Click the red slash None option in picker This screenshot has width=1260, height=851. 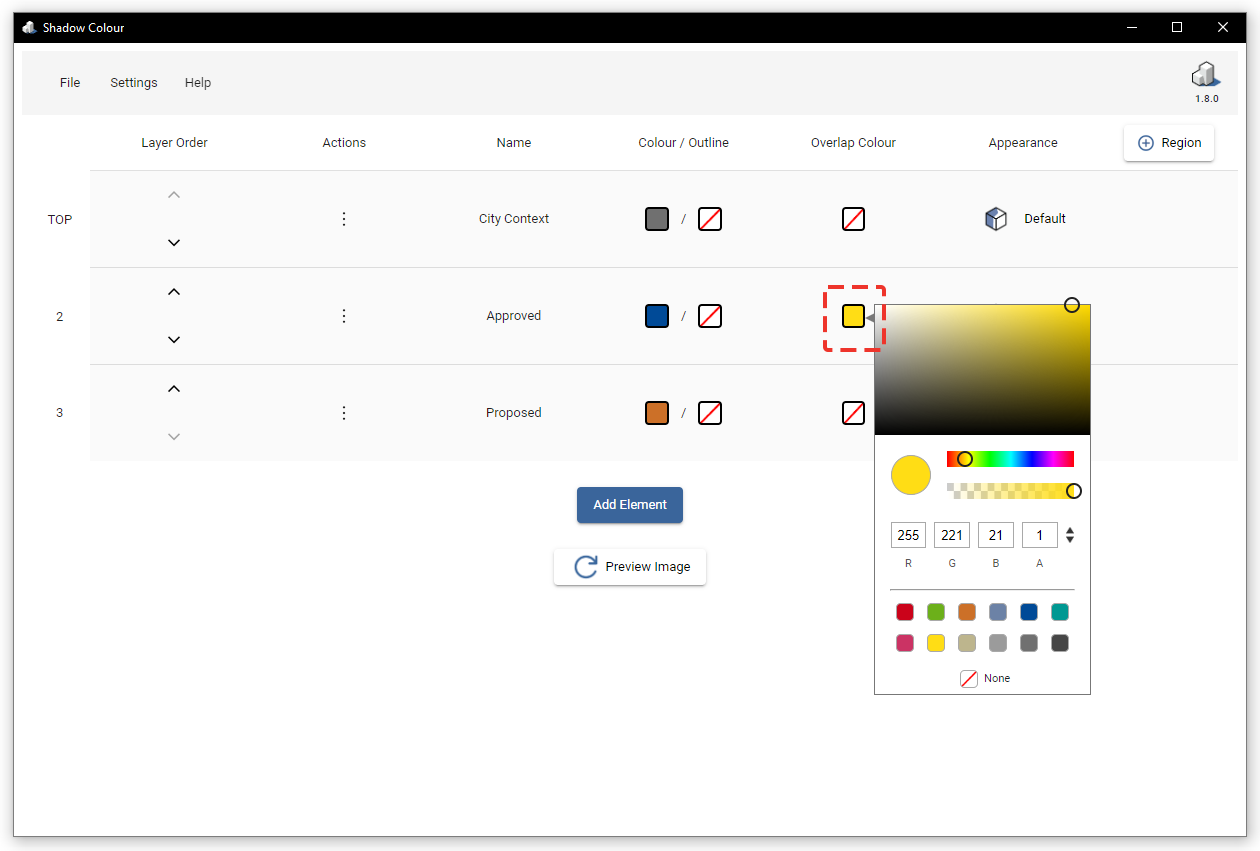coord(968,678)
